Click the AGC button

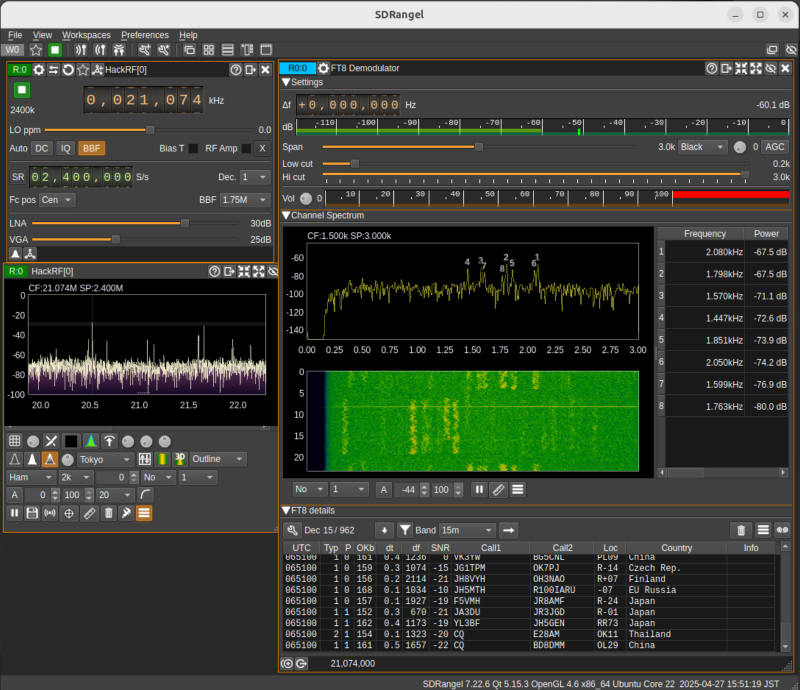click(x=775, y=146)
